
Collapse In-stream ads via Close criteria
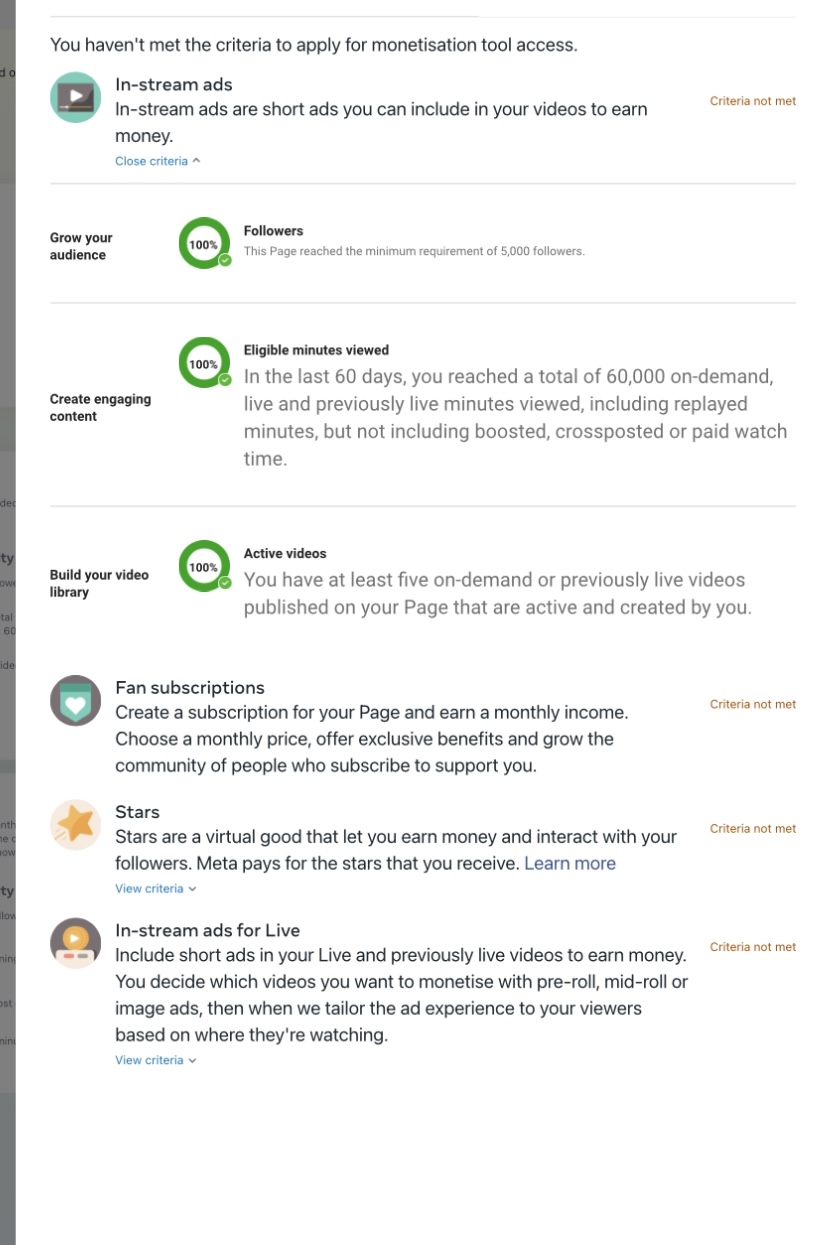click(x=157, y=161)
